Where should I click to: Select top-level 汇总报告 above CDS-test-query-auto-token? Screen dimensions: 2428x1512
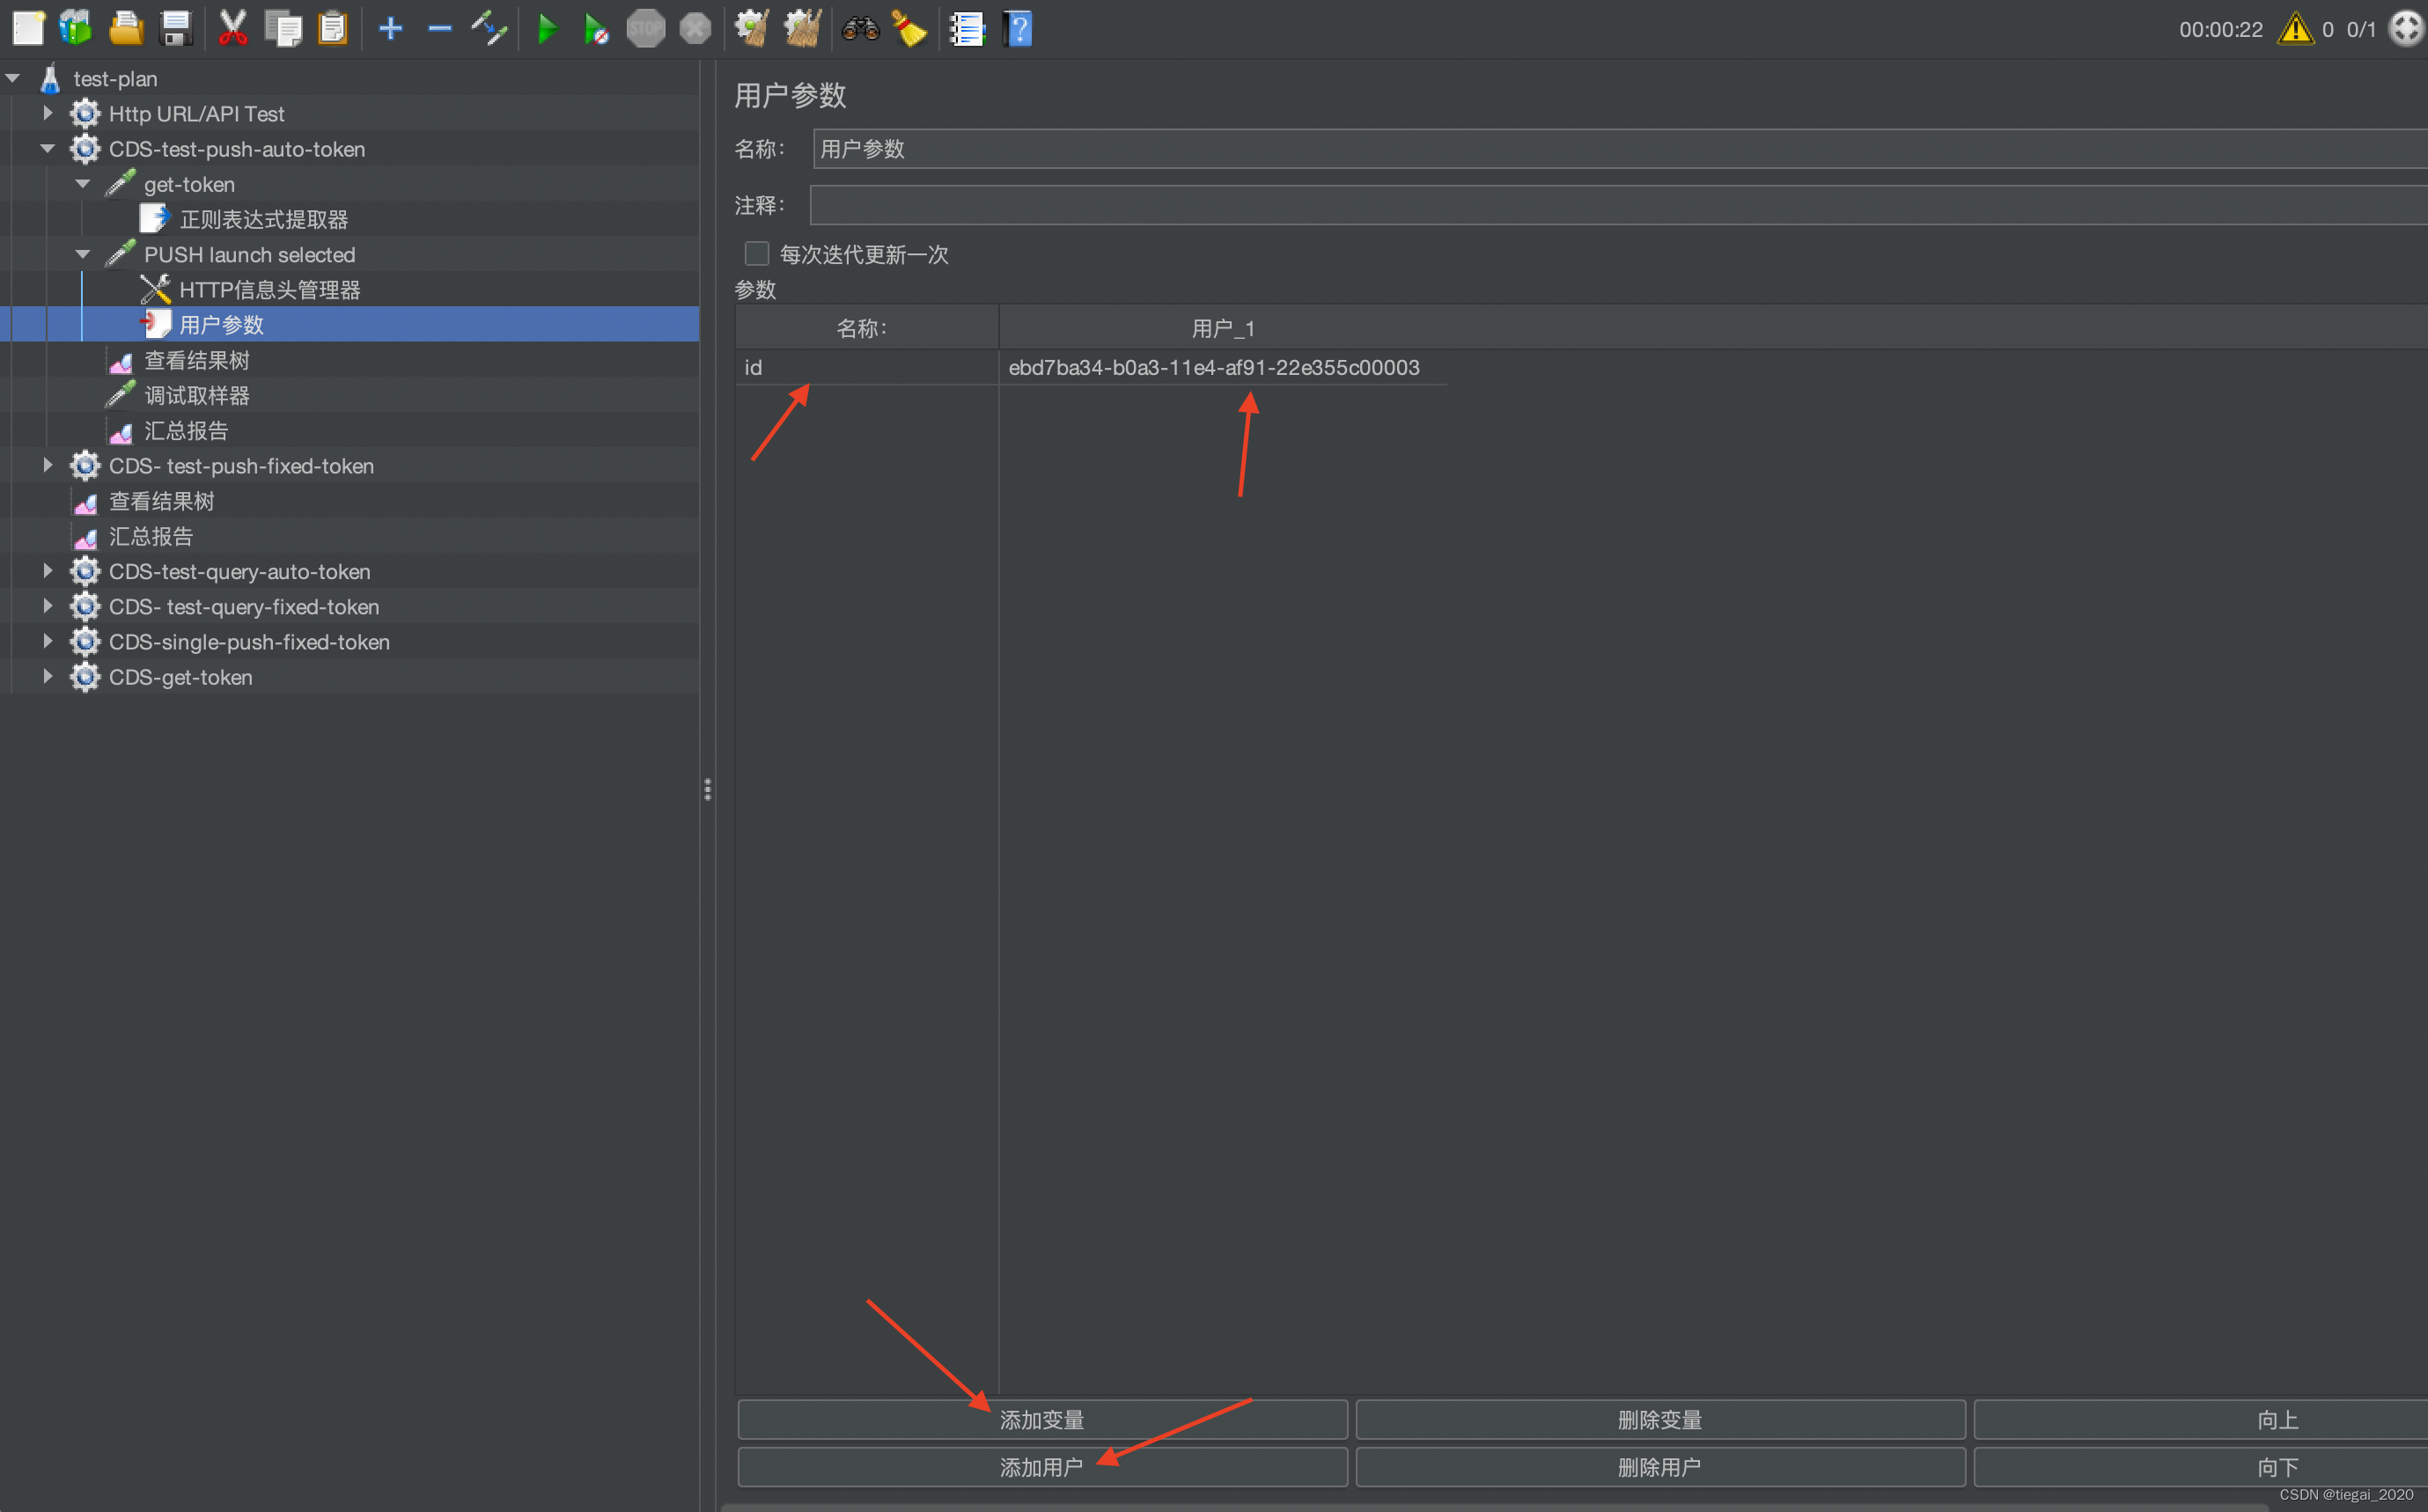[151, 536]
